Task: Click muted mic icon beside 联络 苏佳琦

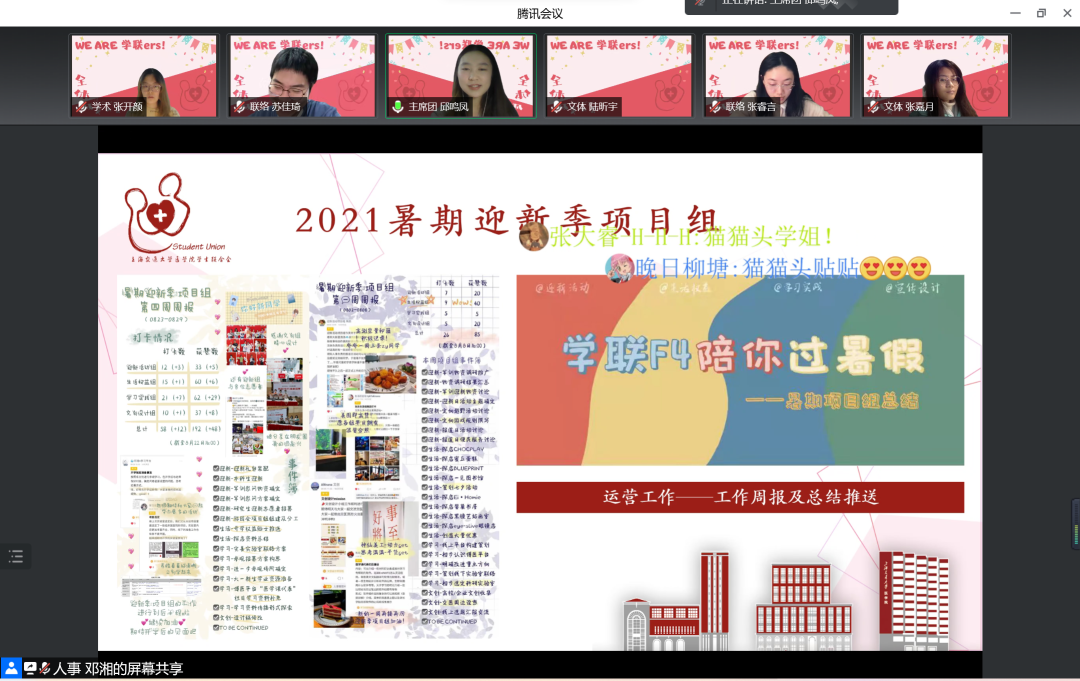Action: pyautogui.click(x=240, y=107)
